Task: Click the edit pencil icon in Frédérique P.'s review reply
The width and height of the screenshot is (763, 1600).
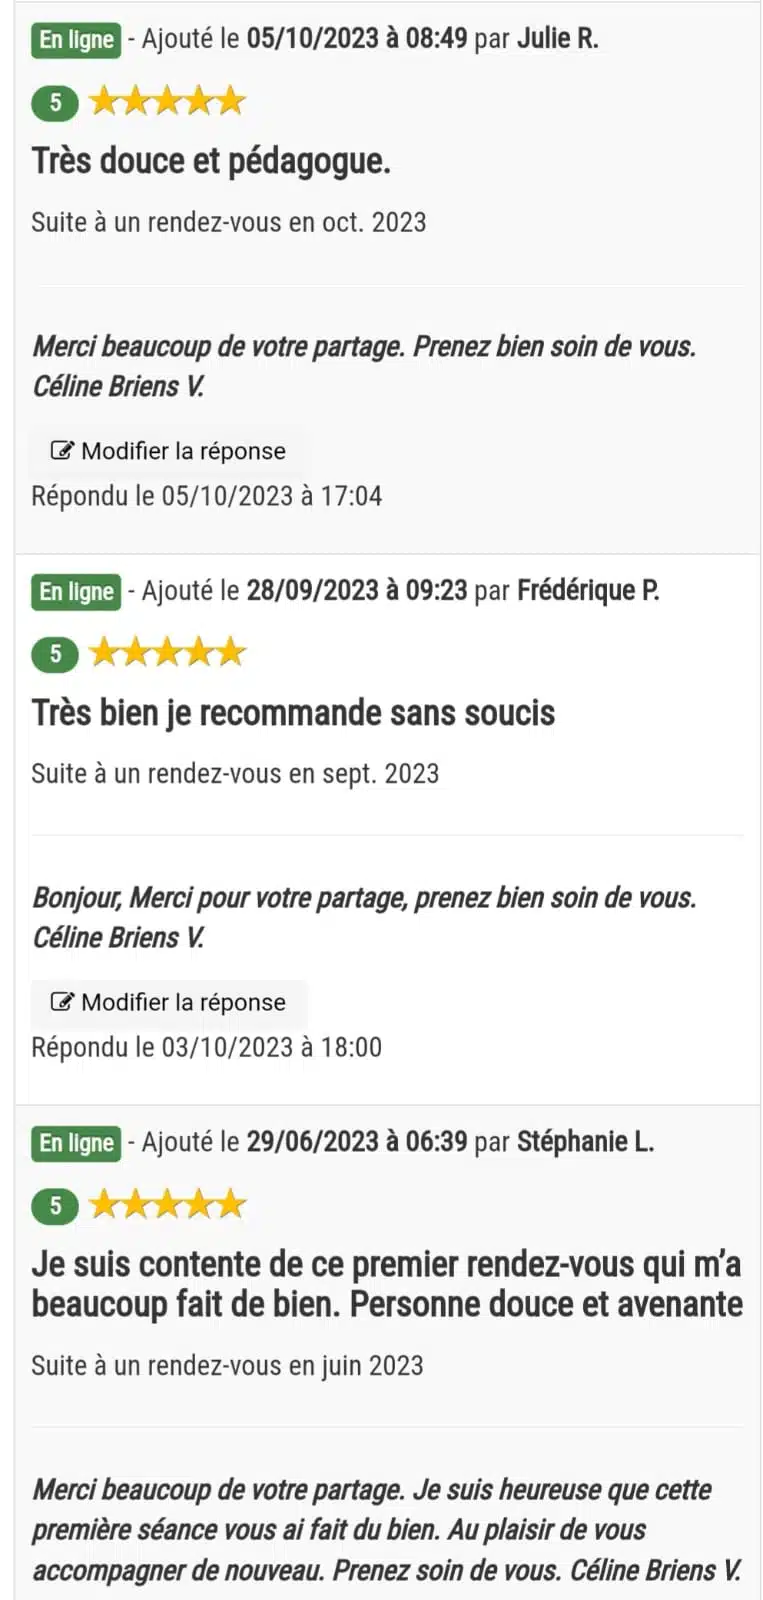Action: click(62, 1002)
